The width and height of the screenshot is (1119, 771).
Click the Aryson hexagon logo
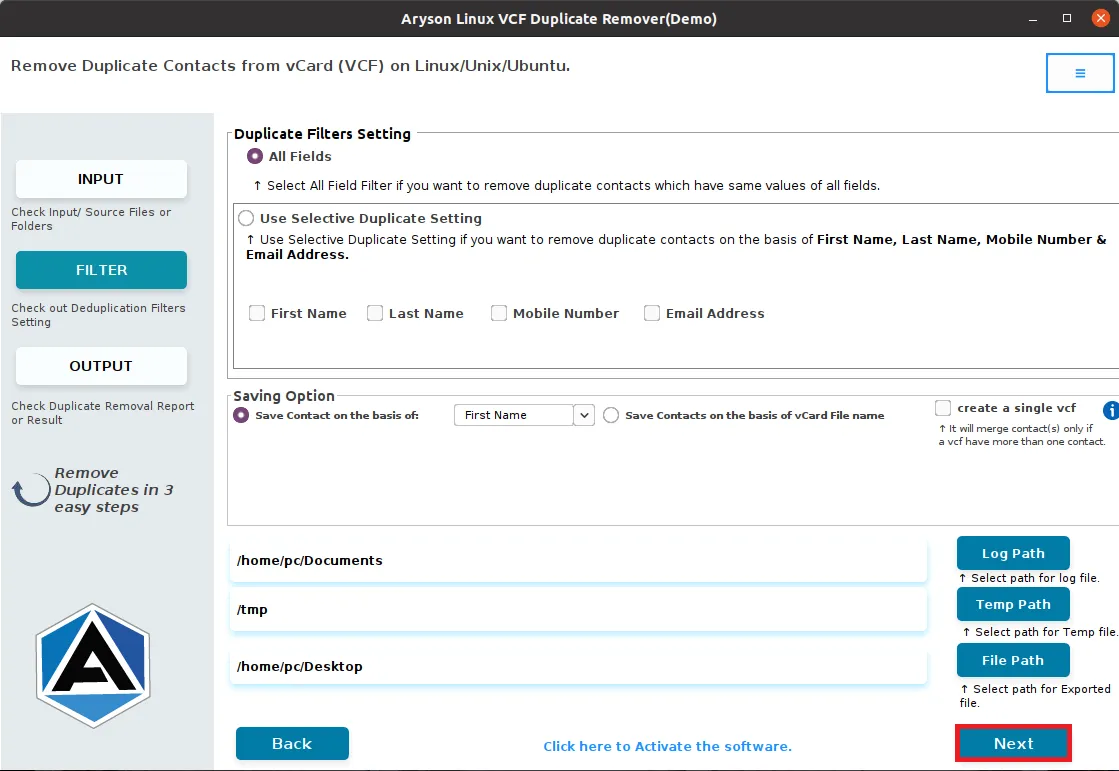click(x=93, y=666)
